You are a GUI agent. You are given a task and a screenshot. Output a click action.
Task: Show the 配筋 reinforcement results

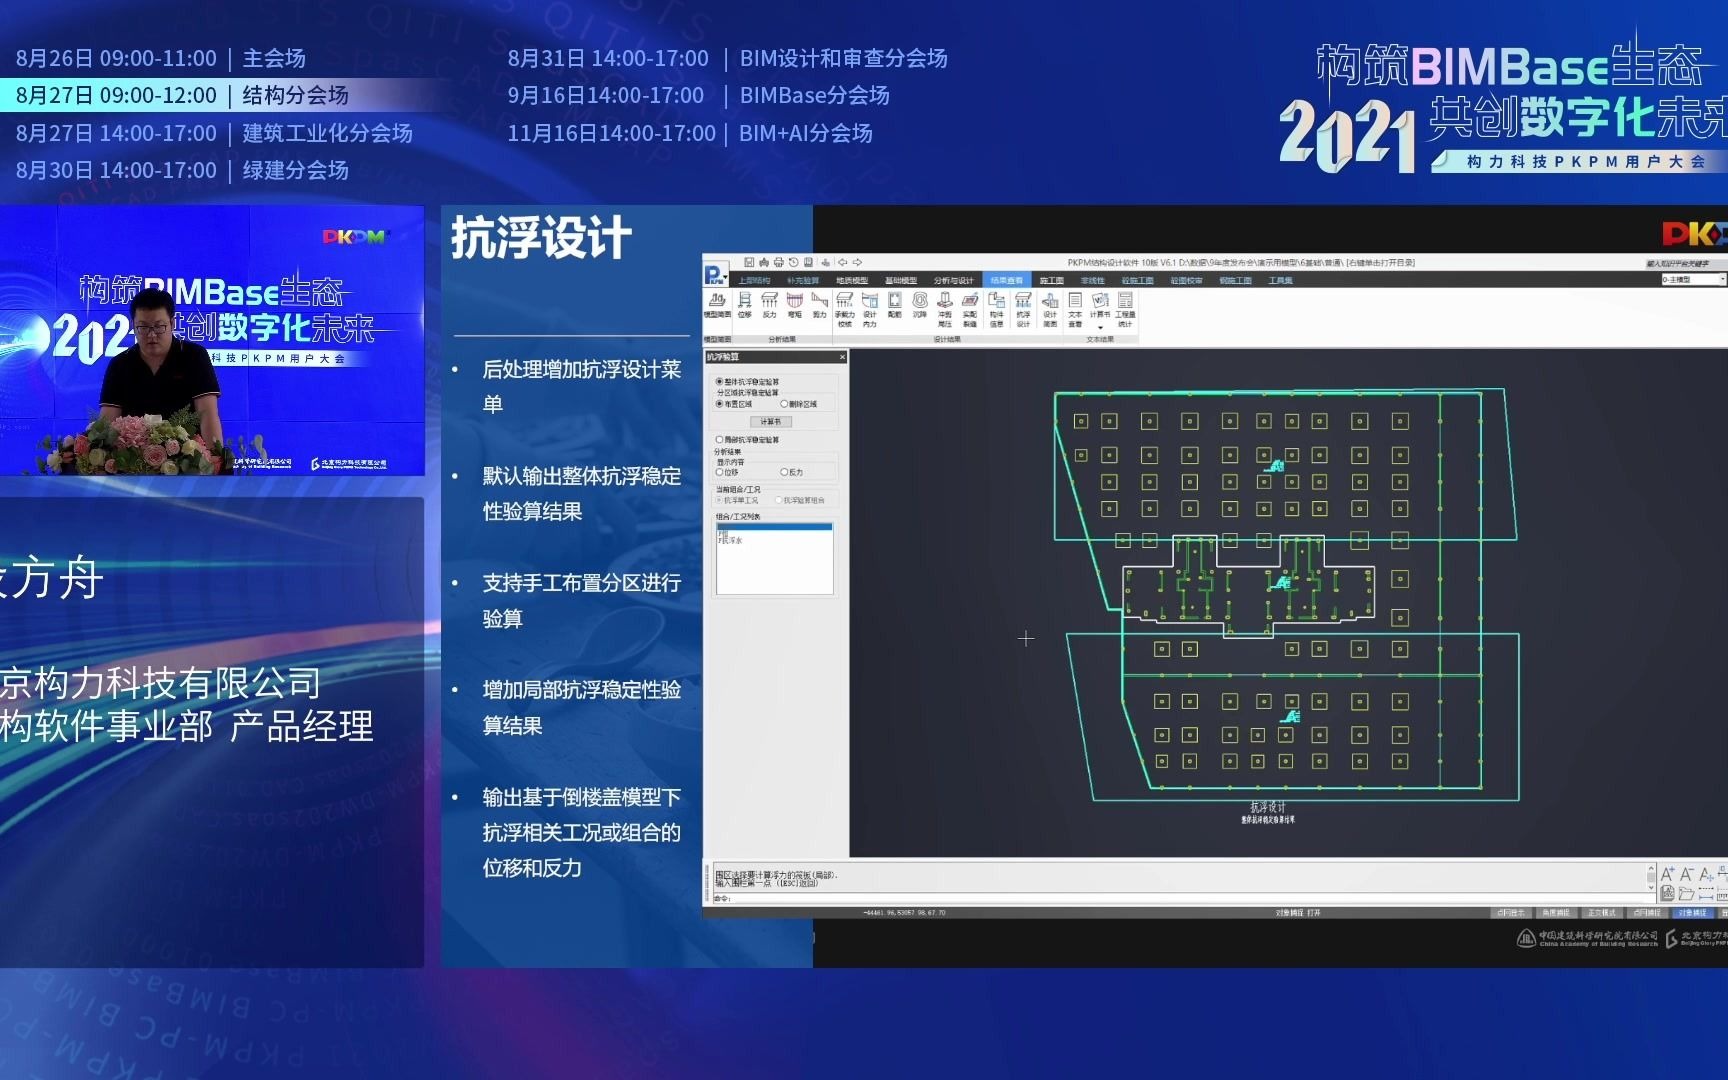895,307
